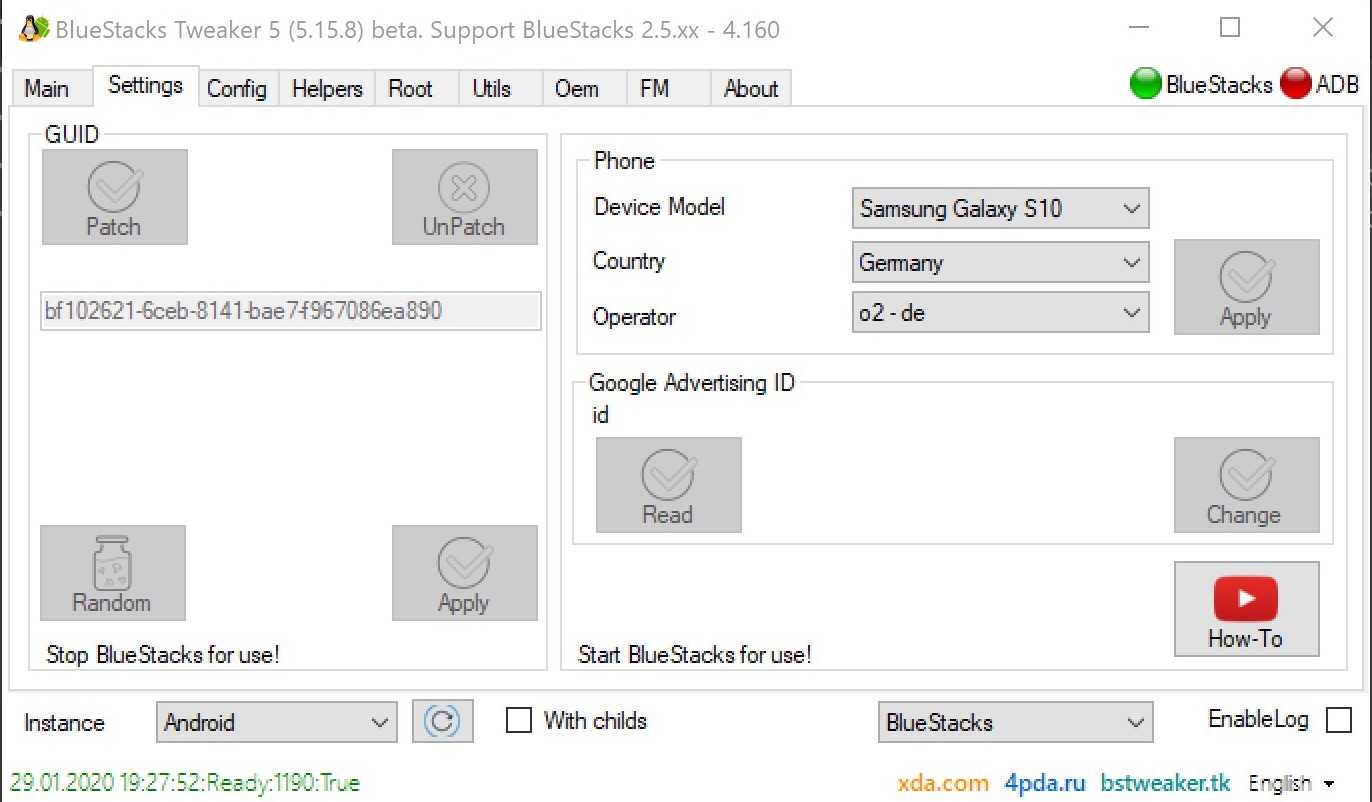Expand the Instance Android dropdown
Screen dimensions: 1372x802
pos(276,722)
